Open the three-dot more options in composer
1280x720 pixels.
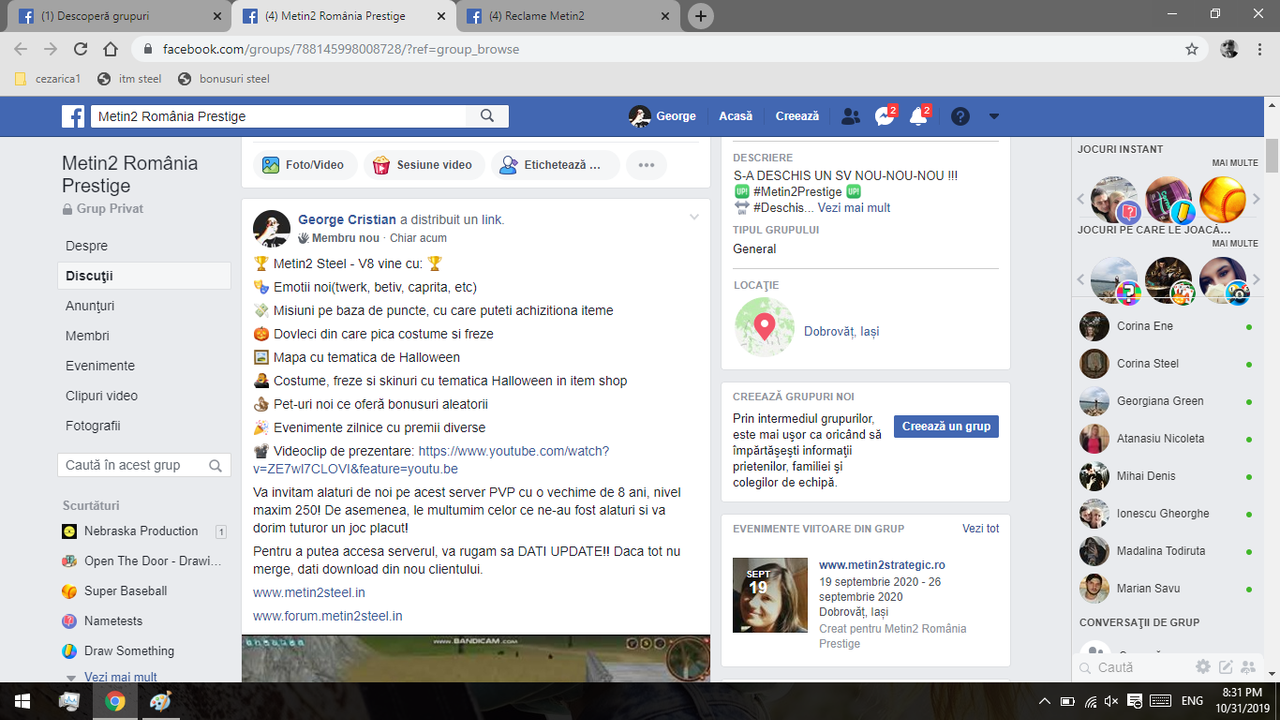coord(646,165)
